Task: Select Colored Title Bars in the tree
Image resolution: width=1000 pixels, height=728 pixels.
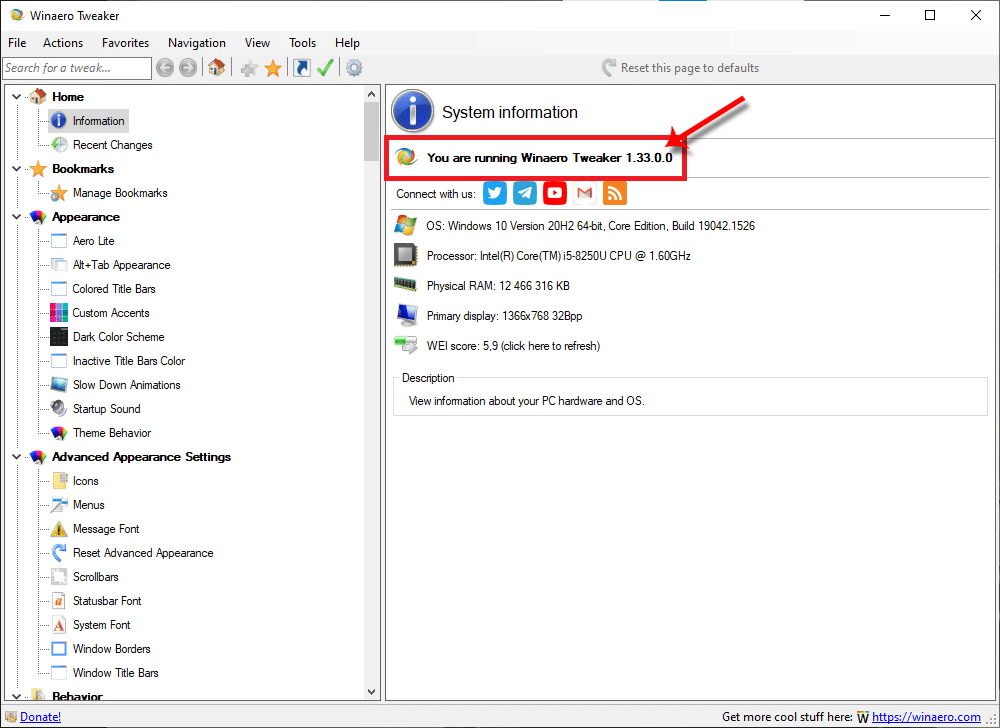Action: click(114, 289)
